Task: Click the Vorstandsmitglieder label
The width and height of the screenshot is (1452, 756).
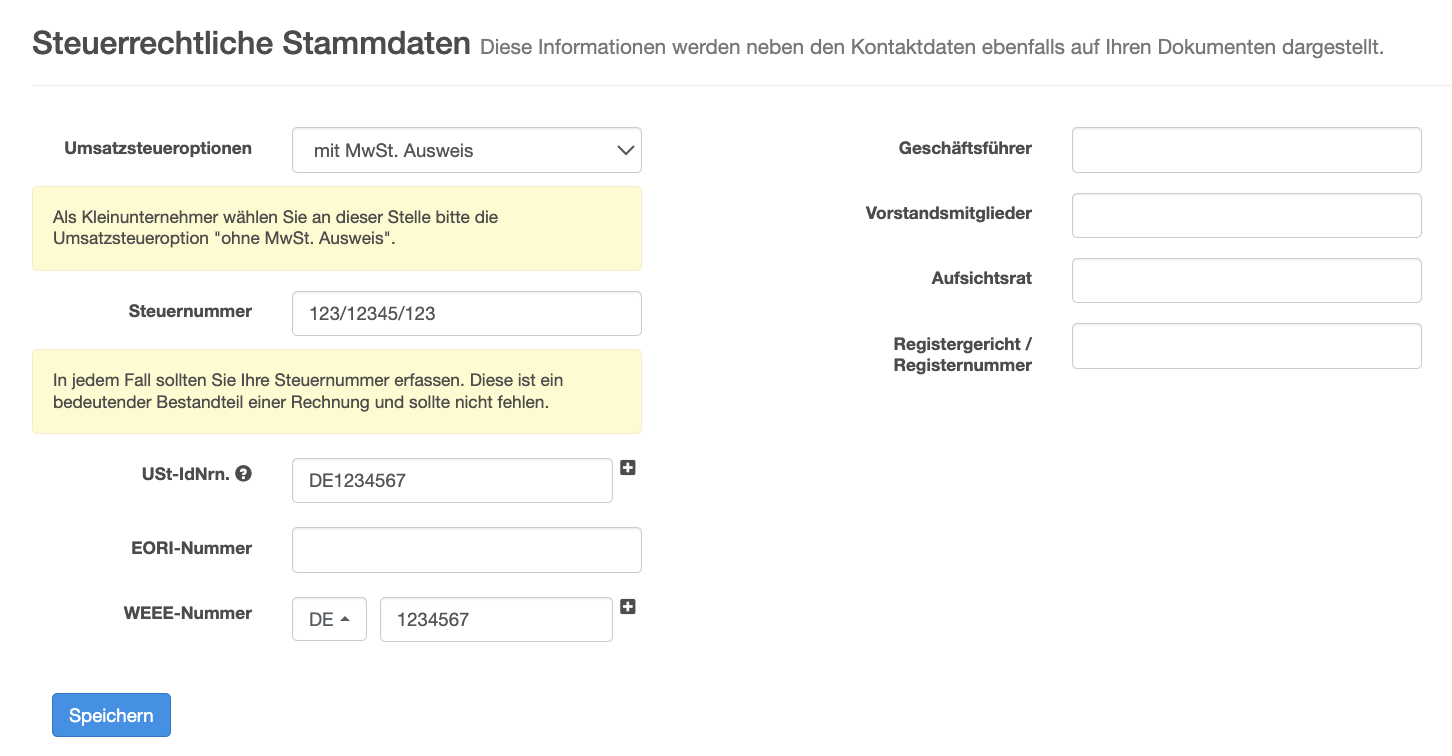Action: coord(949,213)
